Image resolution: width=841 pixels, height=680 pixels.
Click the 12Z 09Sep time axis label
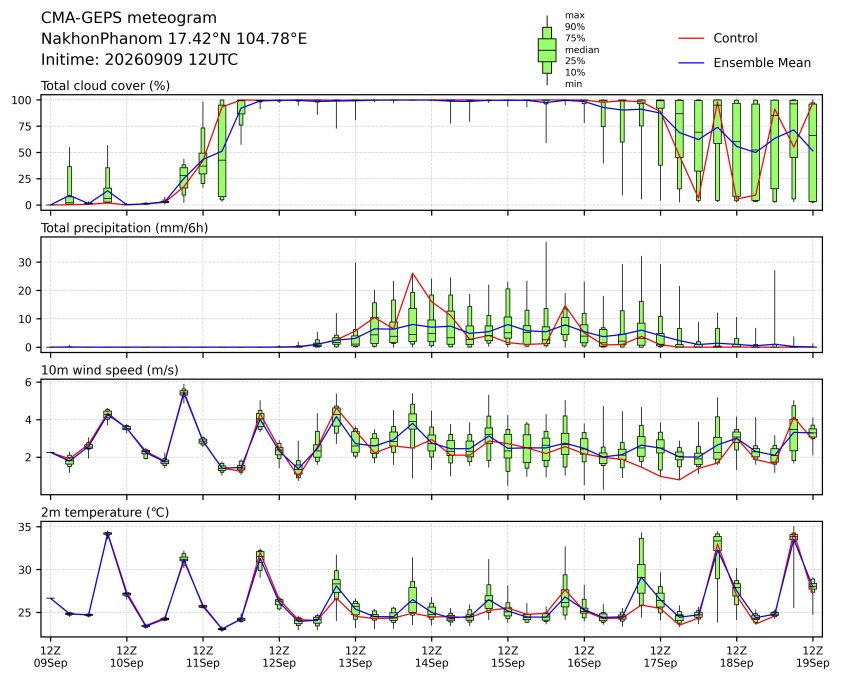[50, 657]
